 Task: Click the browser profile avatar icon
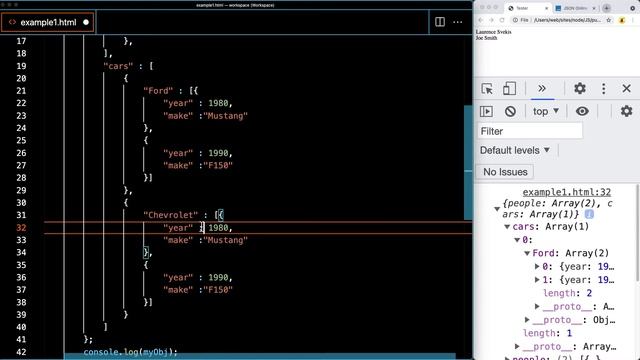622,20
